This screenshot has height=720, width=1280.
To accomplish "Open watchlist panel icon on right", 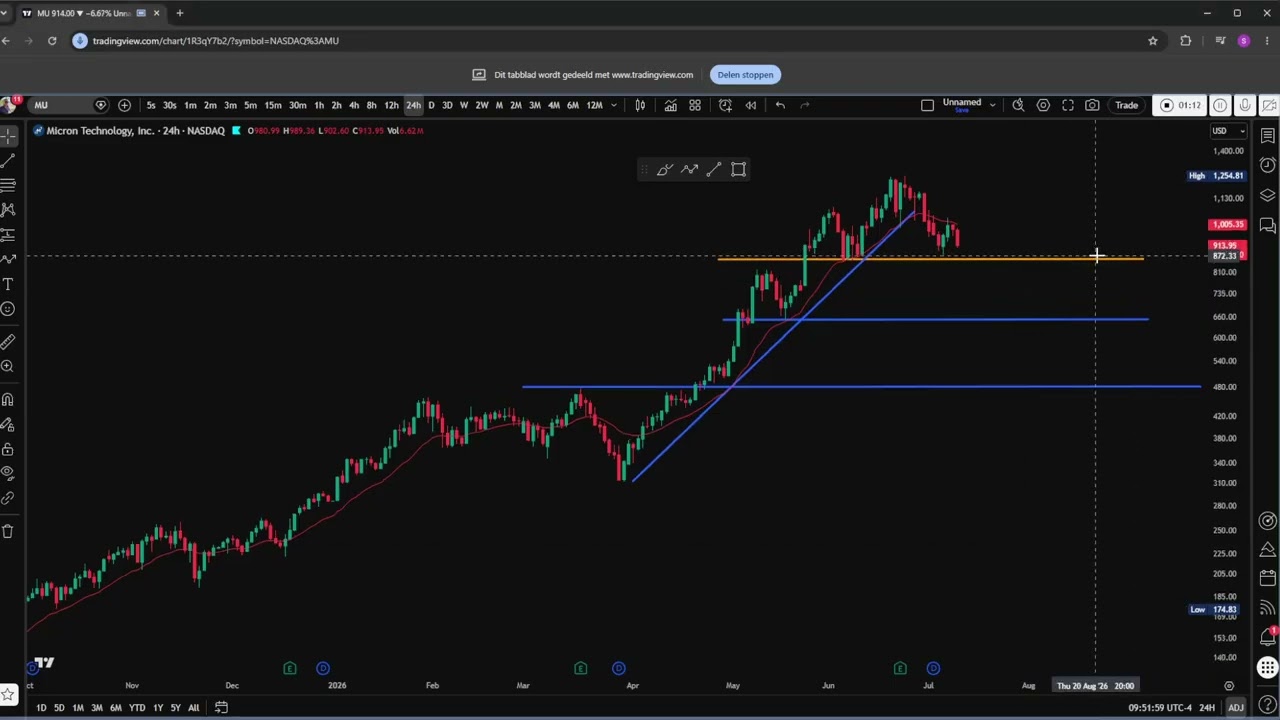I will [x=1268, y=135].
